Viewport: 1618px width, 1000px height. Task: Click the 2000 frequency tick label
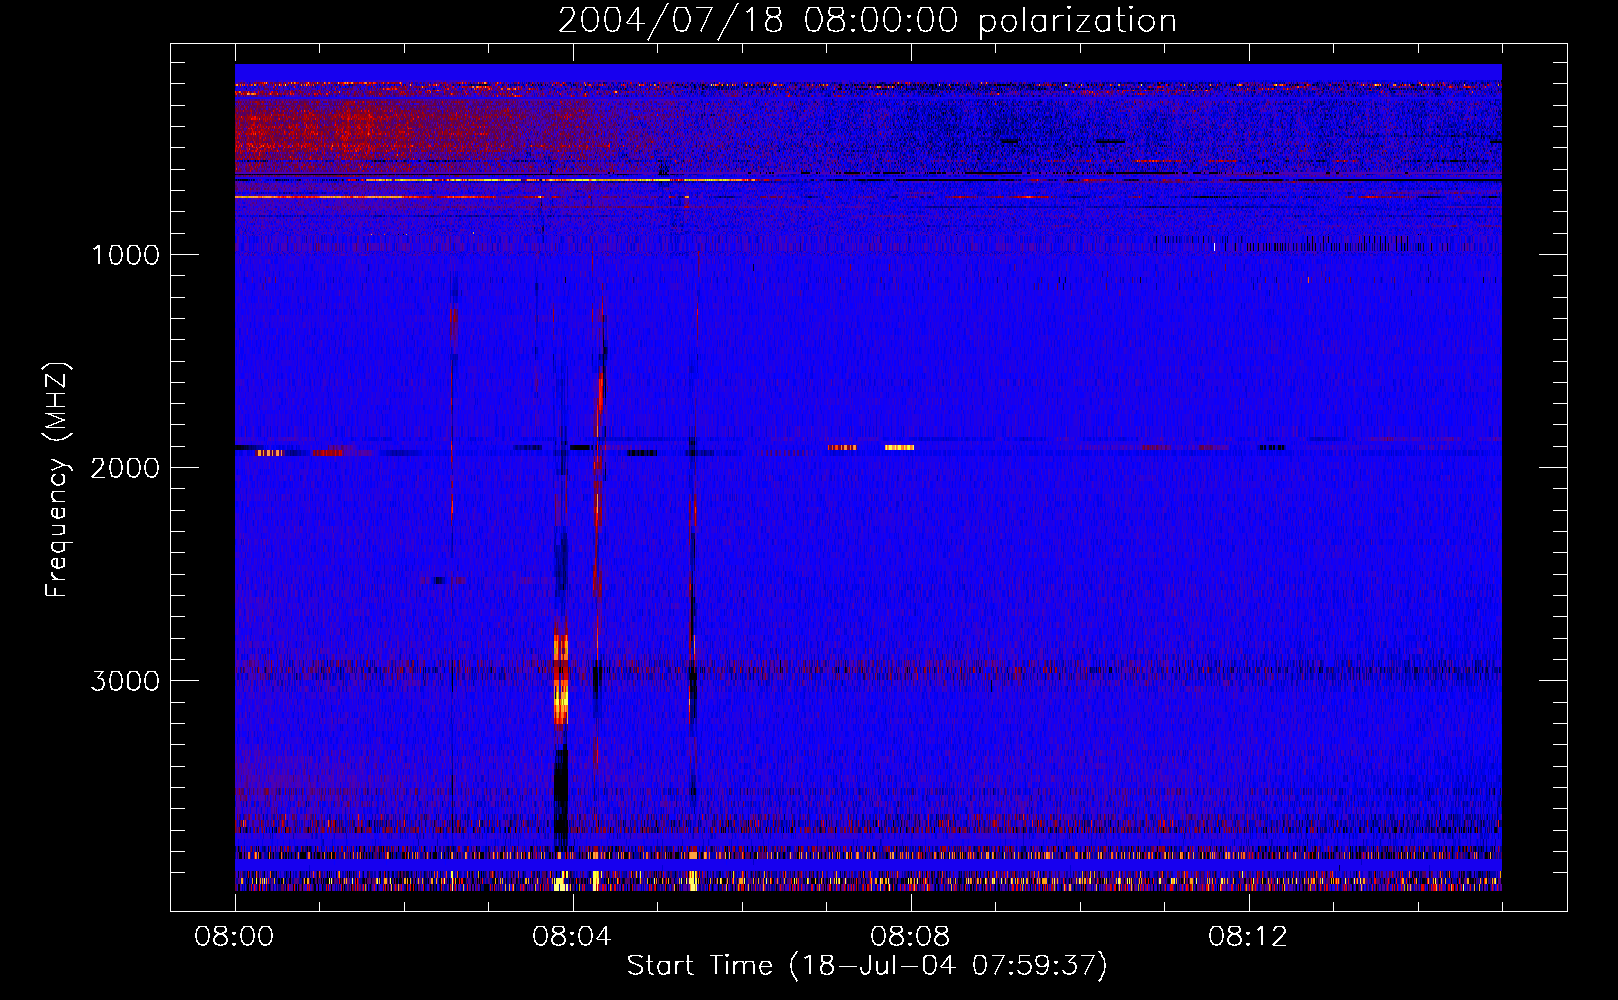coord(125,468)
